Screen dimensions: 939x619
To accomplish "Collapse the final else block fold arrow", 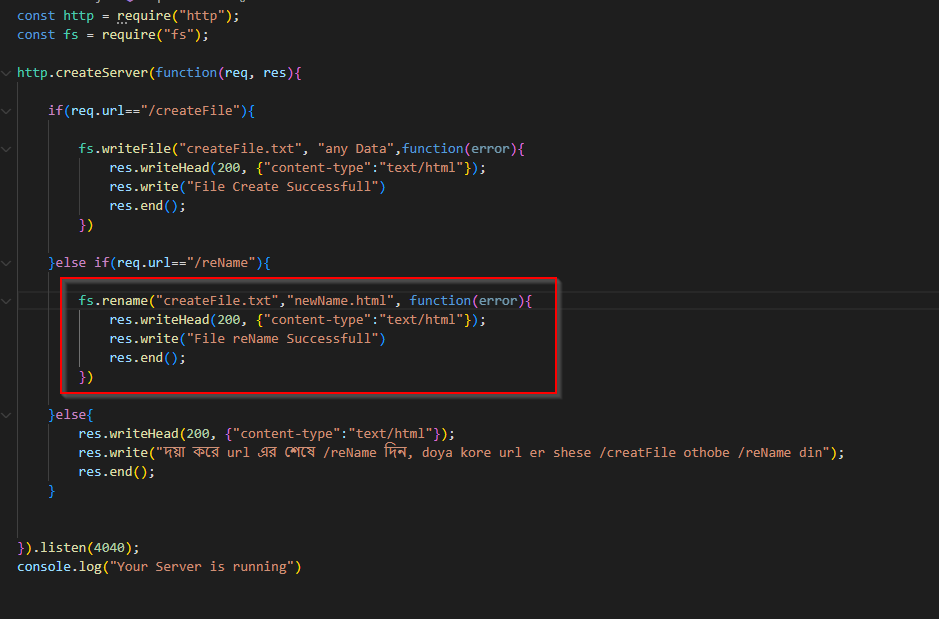I will [x=6, y=415].
